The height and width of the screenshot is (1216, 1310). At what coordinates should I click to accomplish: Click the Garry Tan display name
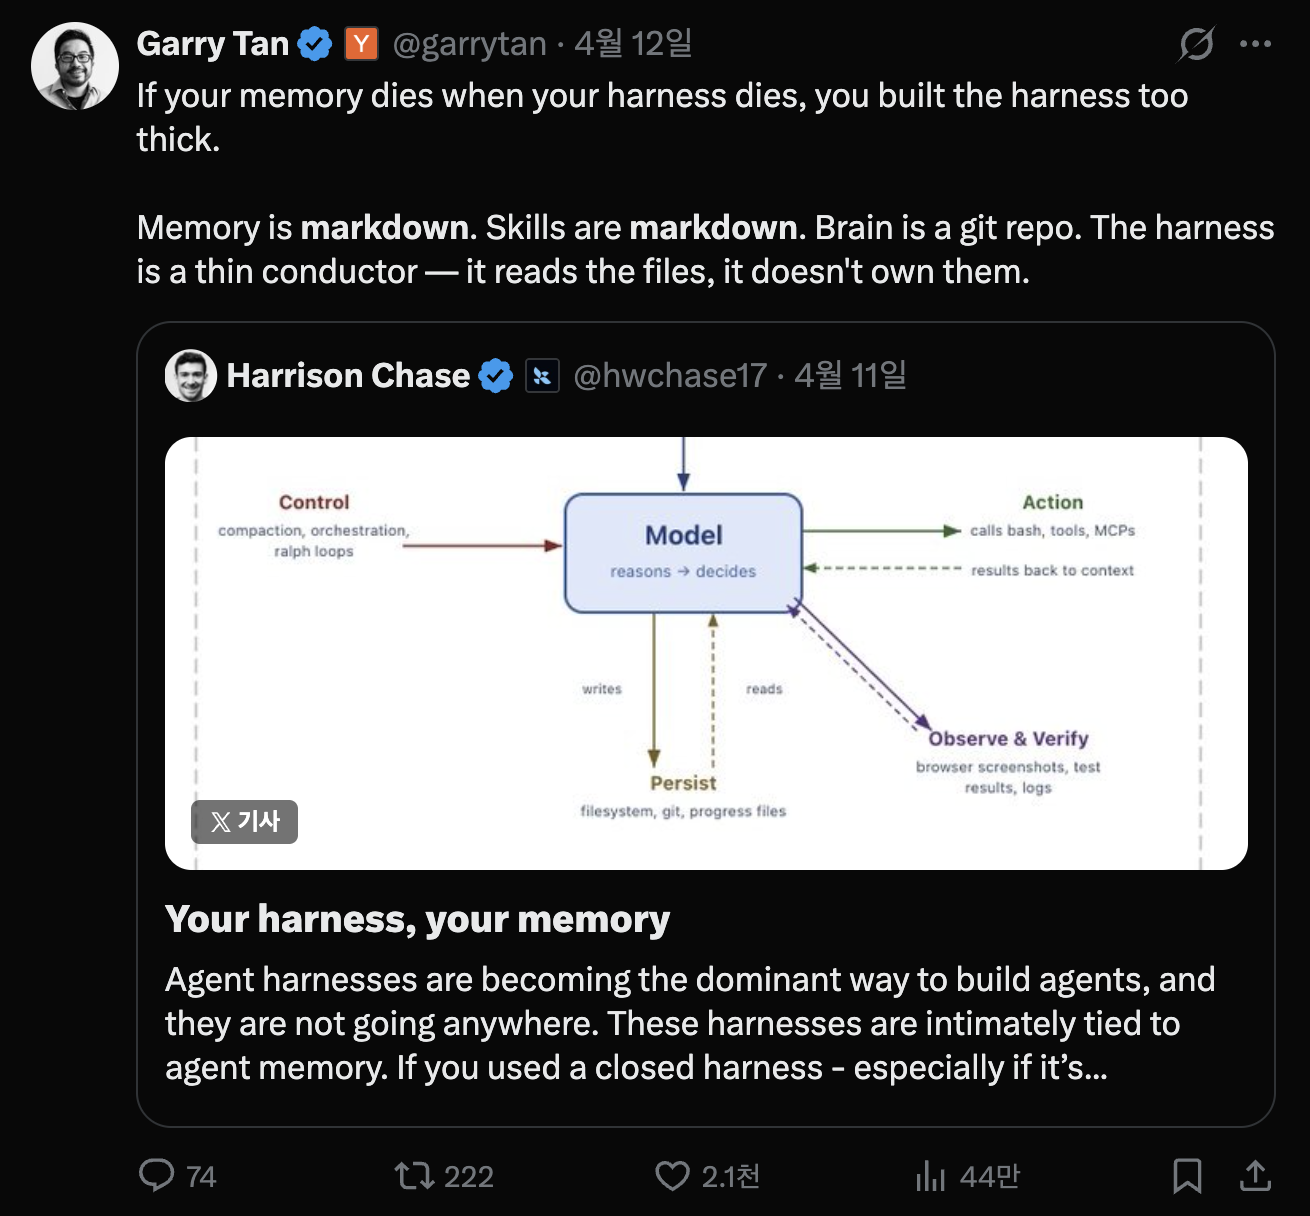coord(212,44)
